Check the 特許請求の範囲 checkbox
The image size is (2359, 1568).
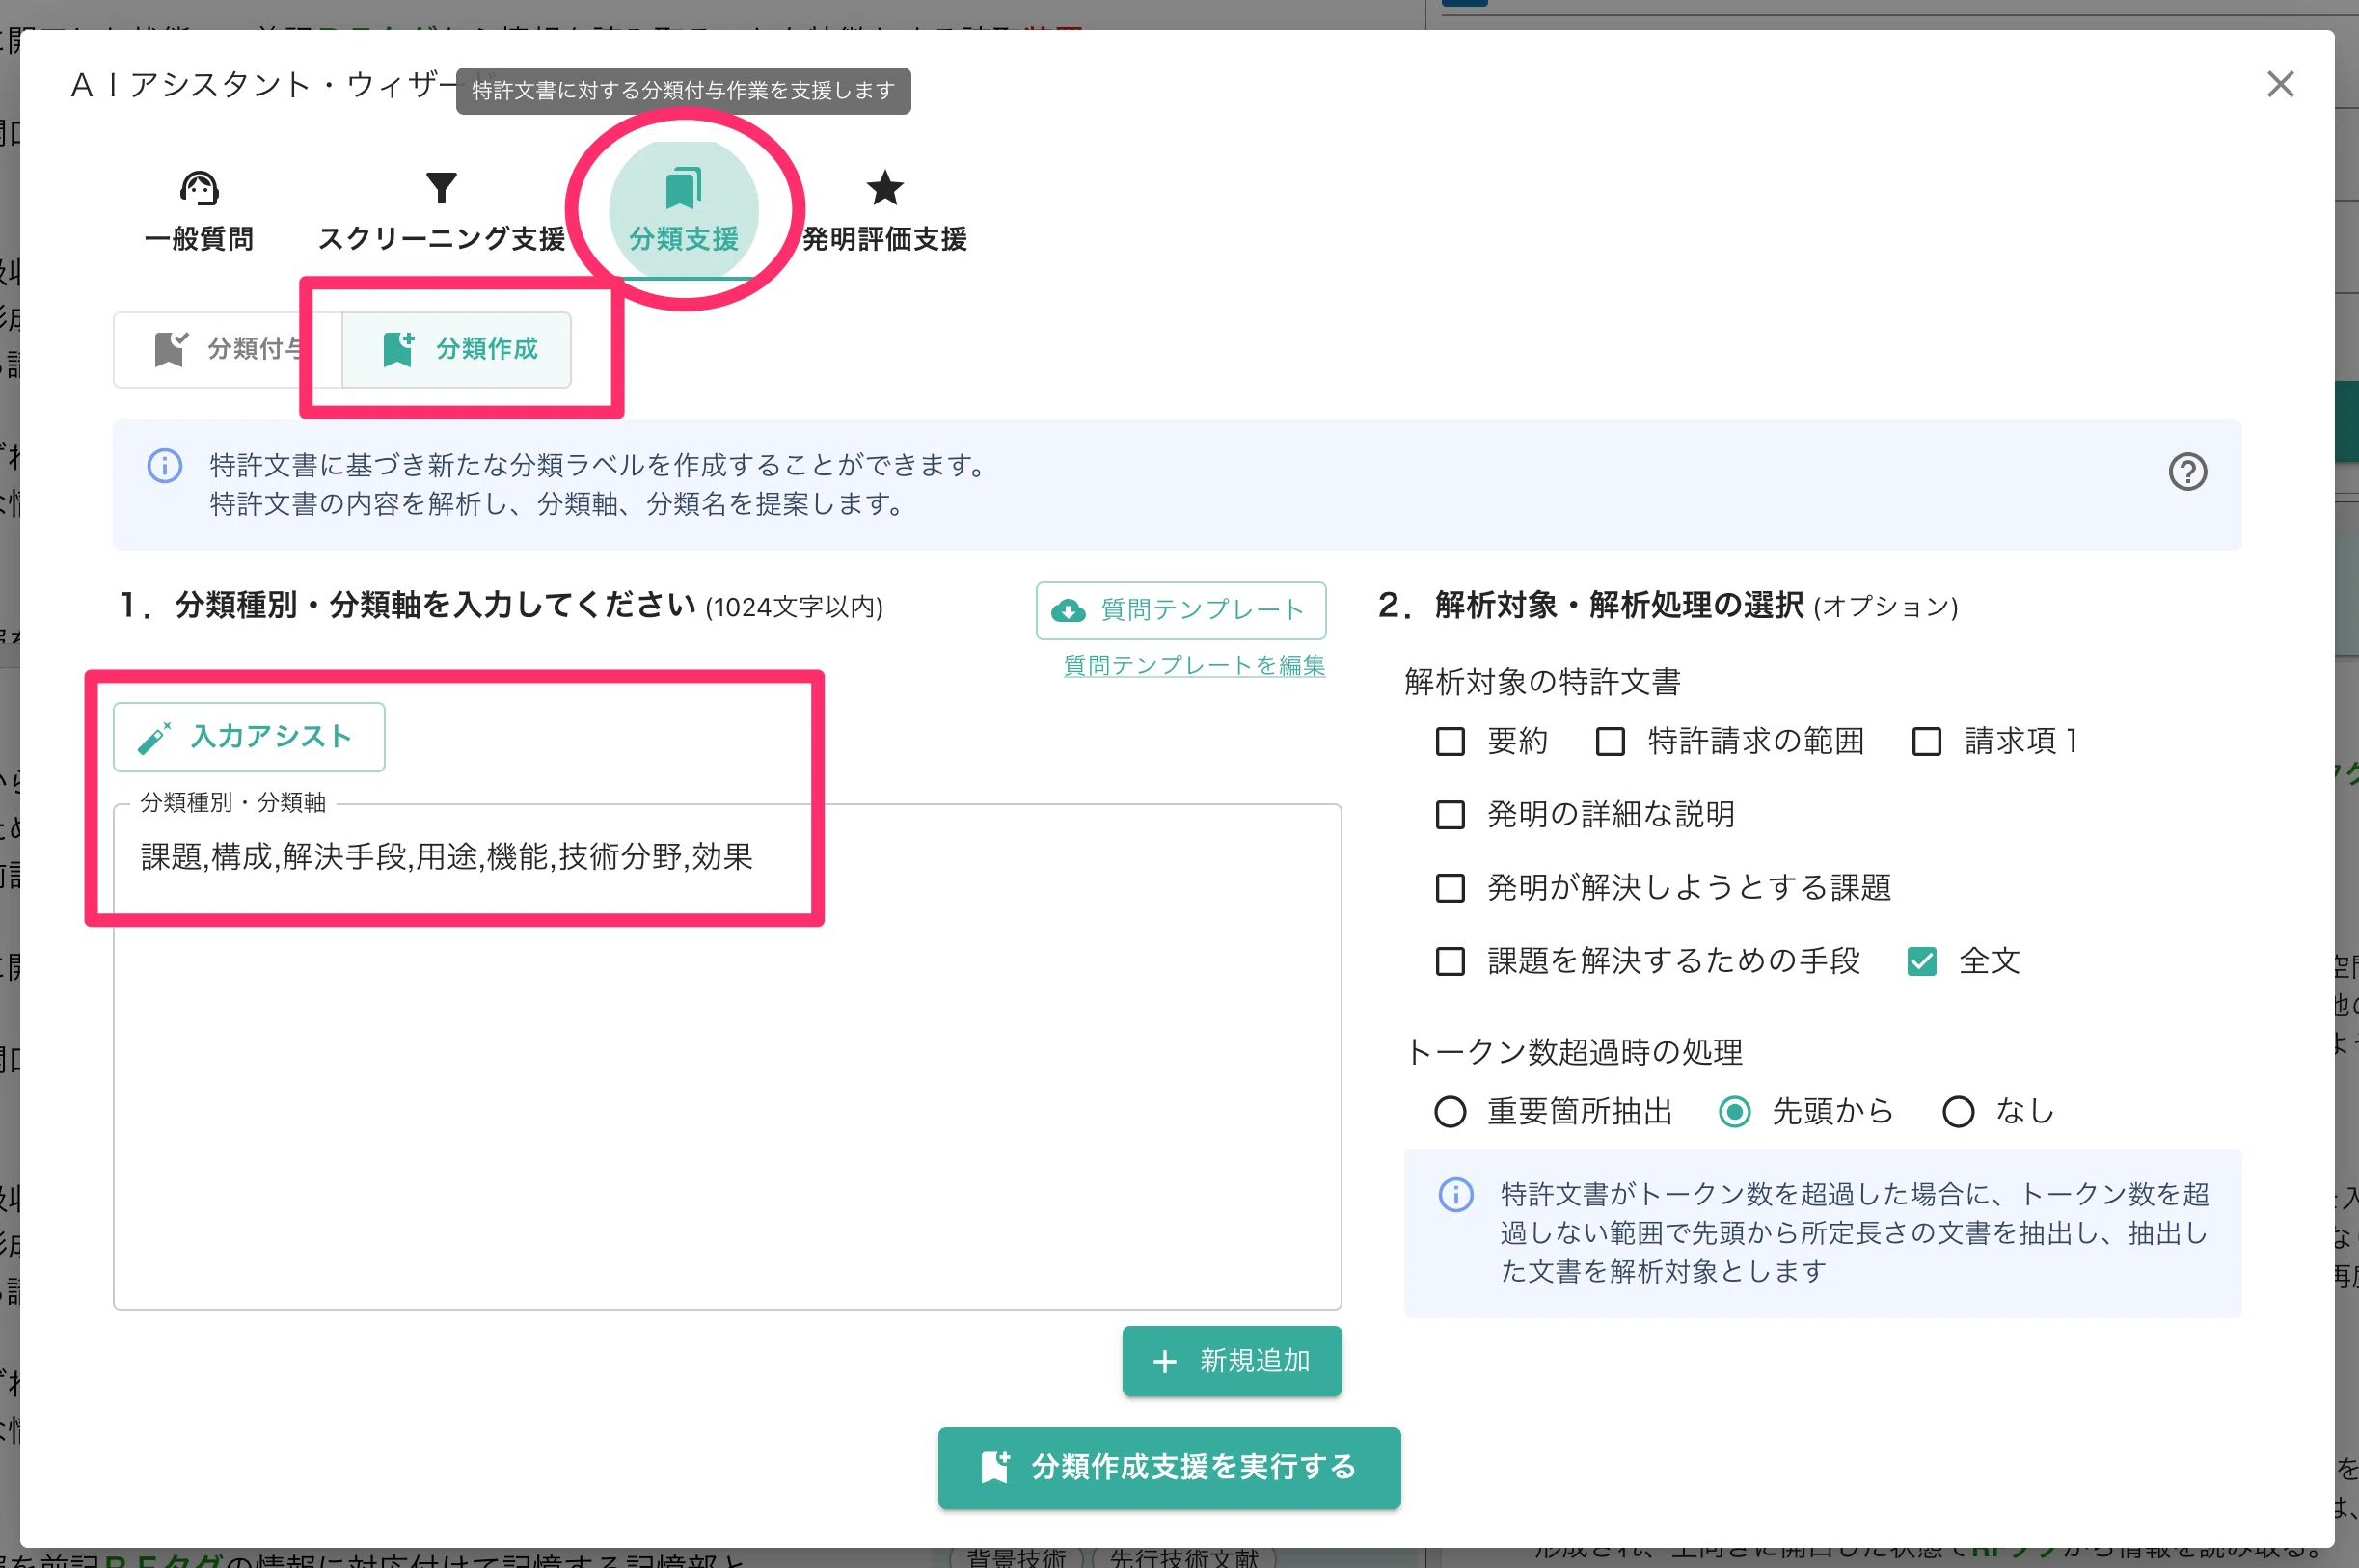click(x=1610, y=741)
